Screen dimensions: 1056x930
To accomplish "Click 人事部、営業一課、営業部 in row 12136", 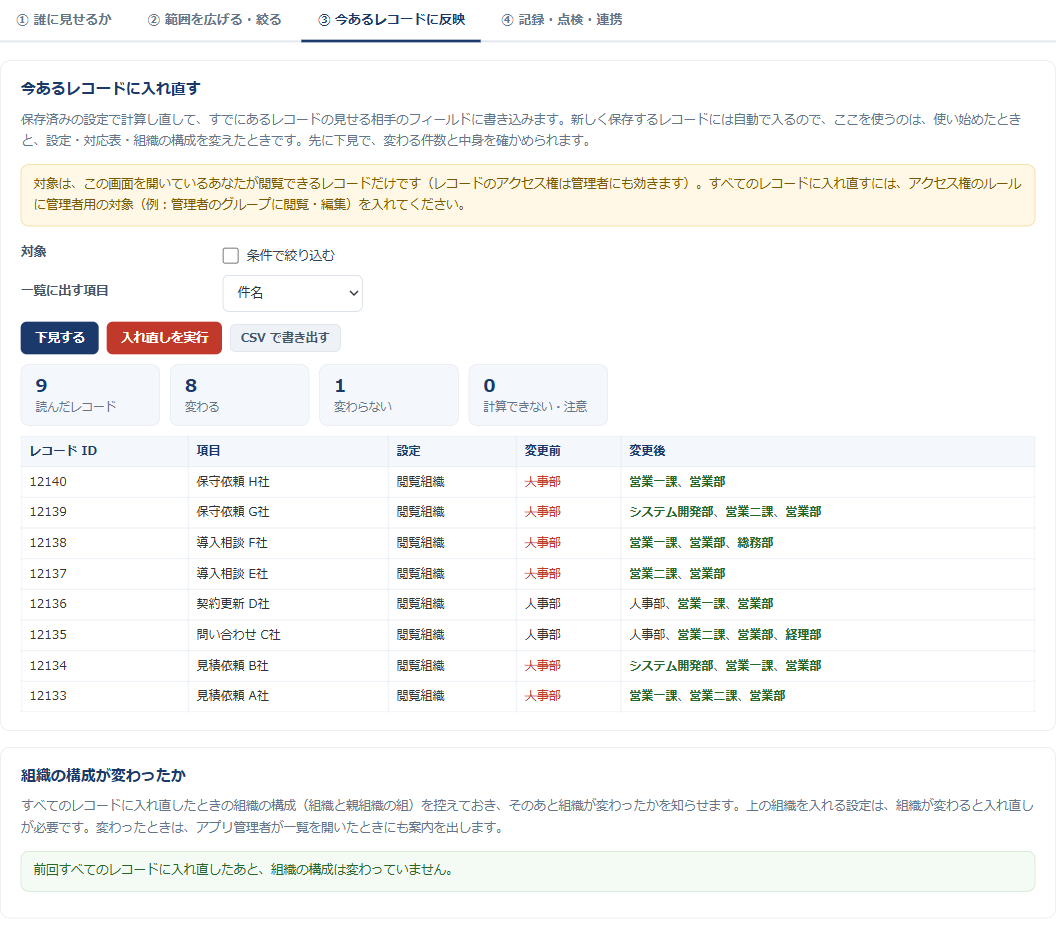I will pos(700,604).
